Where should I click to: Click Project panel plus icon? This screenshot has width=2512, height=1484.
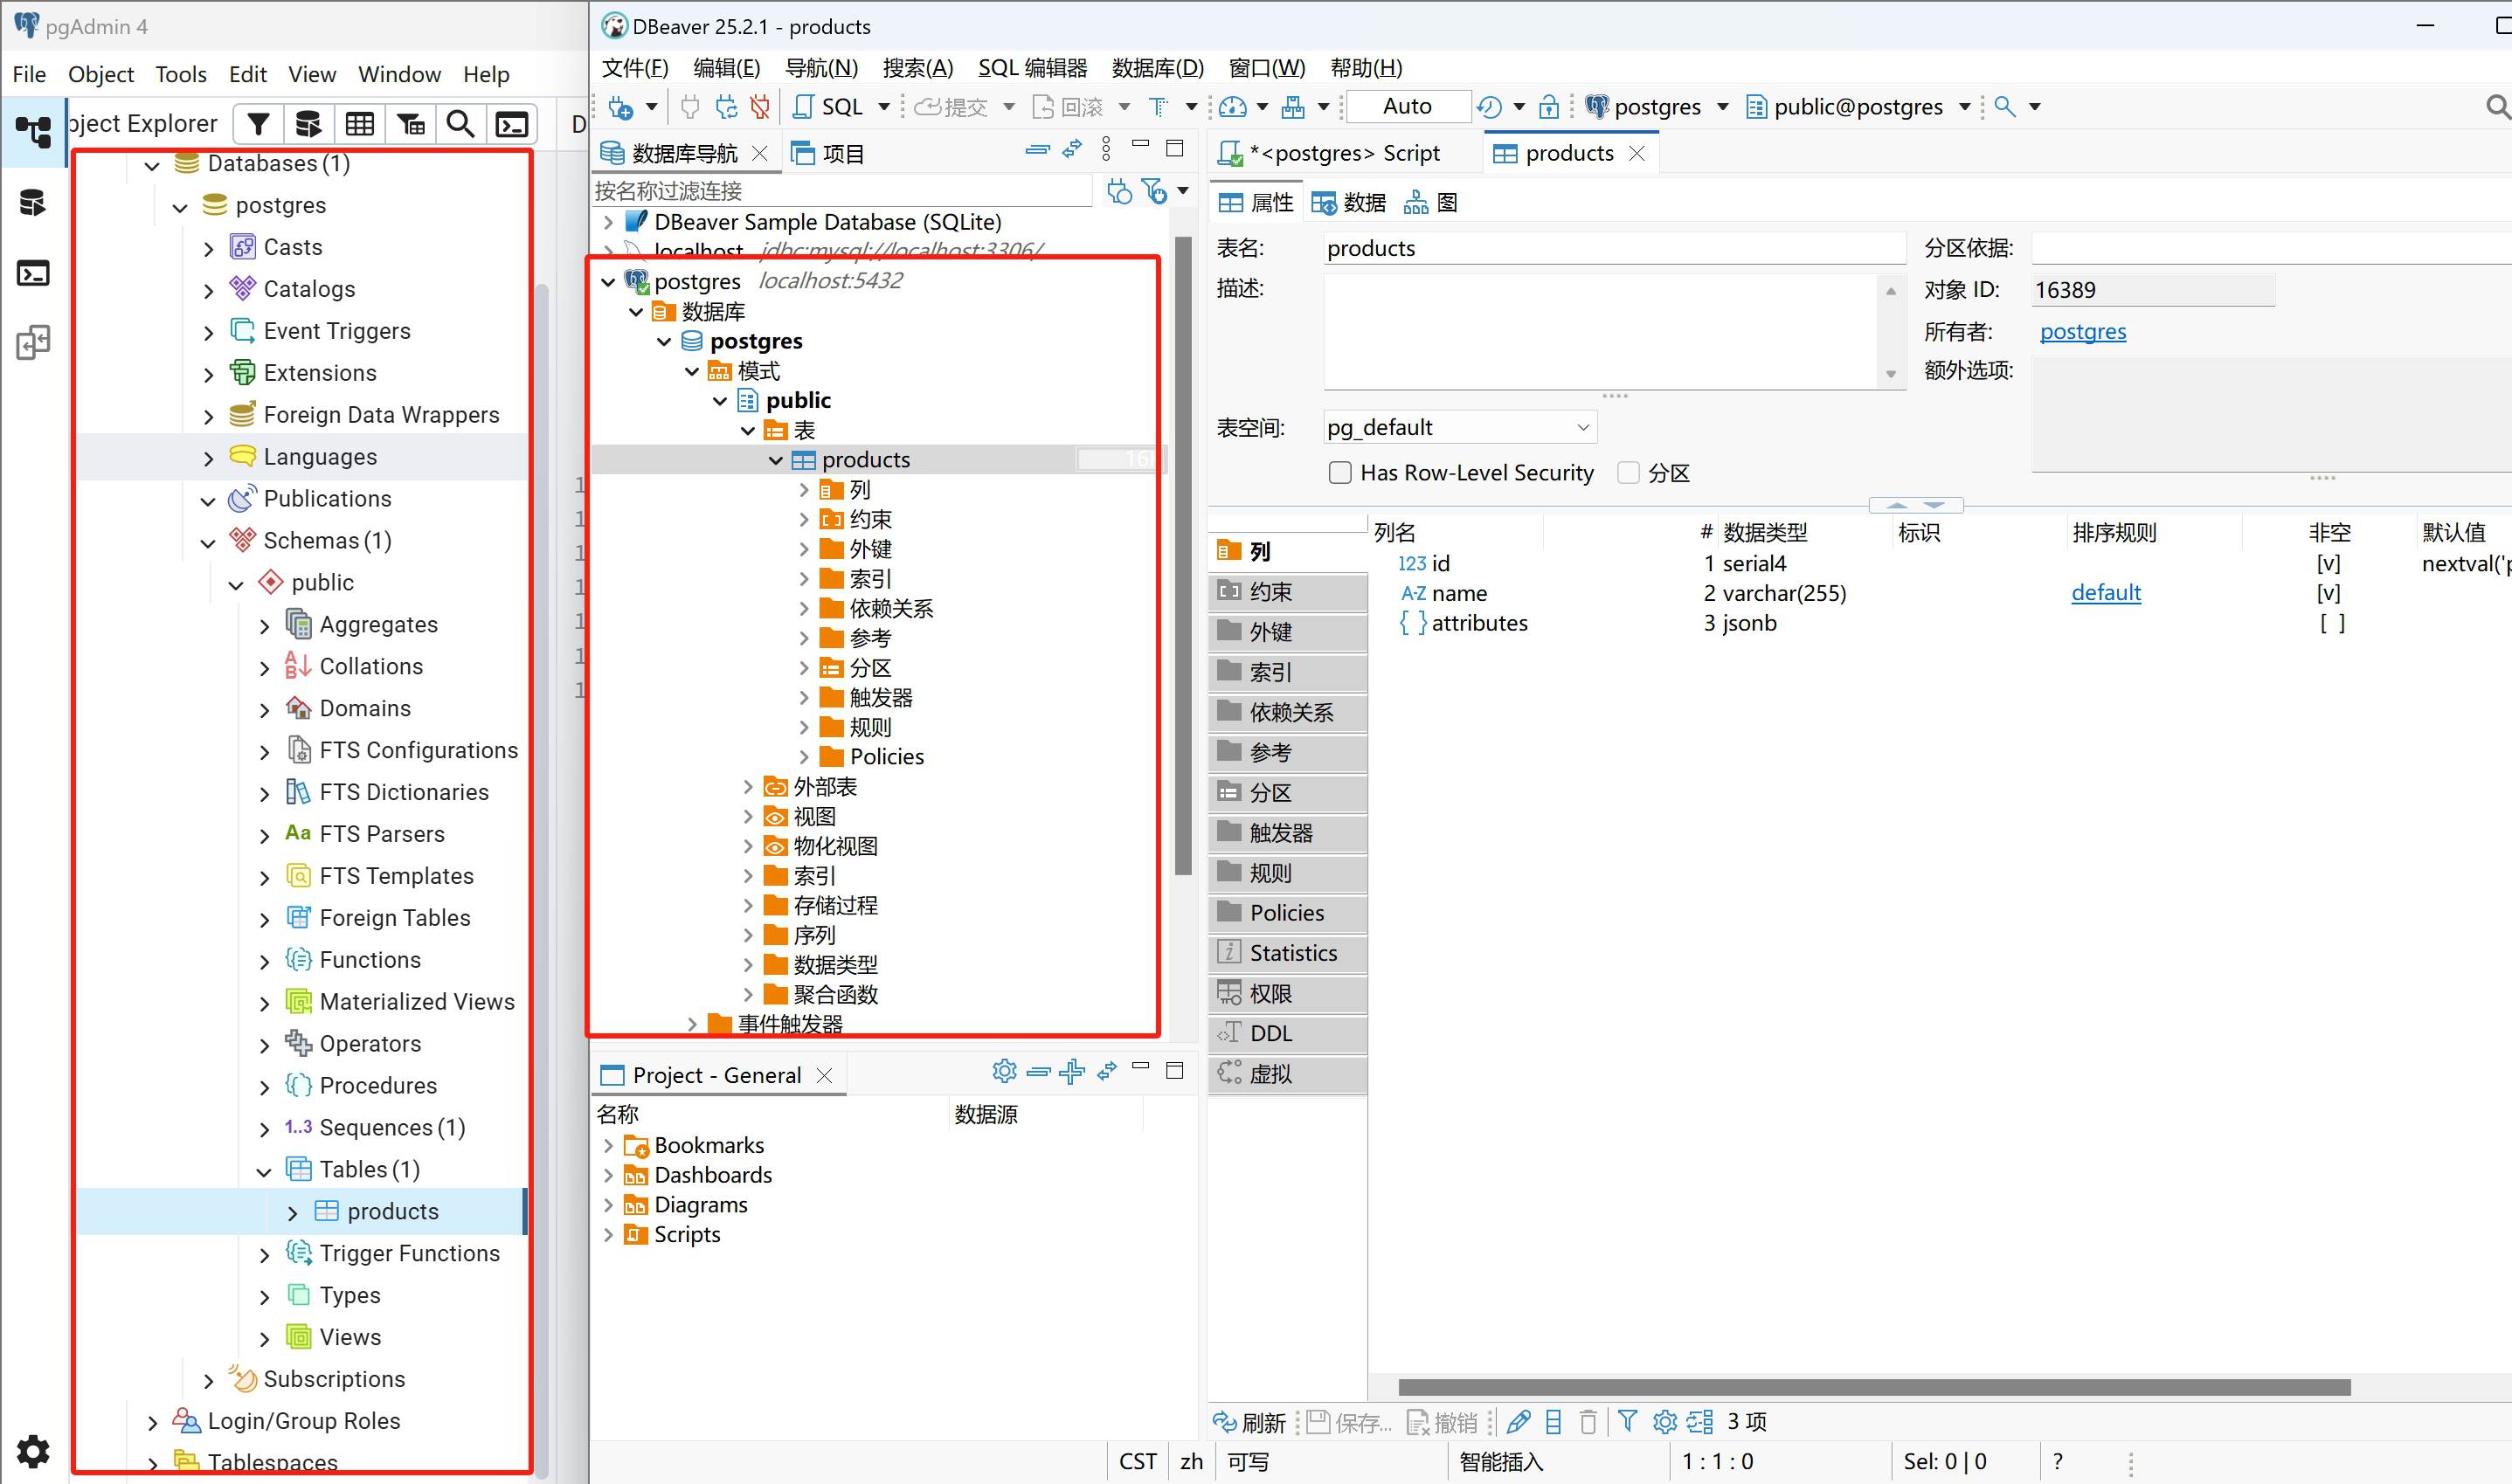pyautogui.click(x=1072, y=1072)
